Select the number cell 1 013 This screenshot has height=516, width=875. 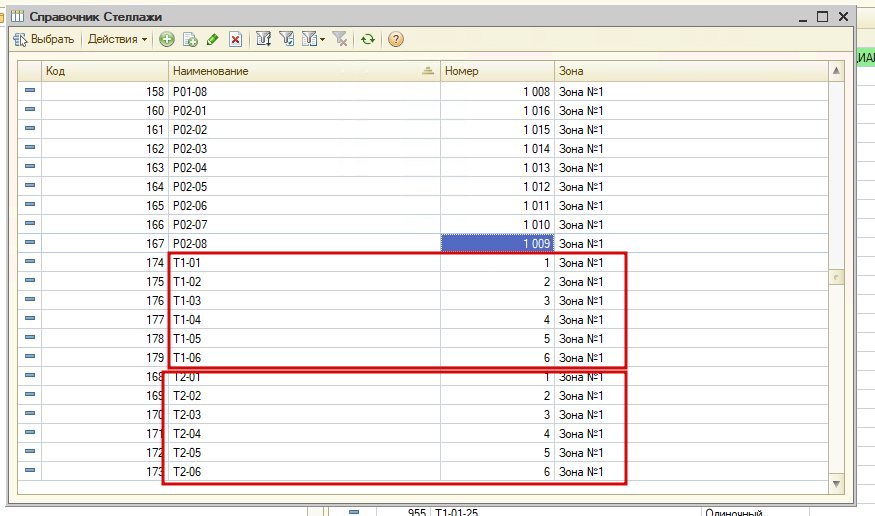(497, 167)
